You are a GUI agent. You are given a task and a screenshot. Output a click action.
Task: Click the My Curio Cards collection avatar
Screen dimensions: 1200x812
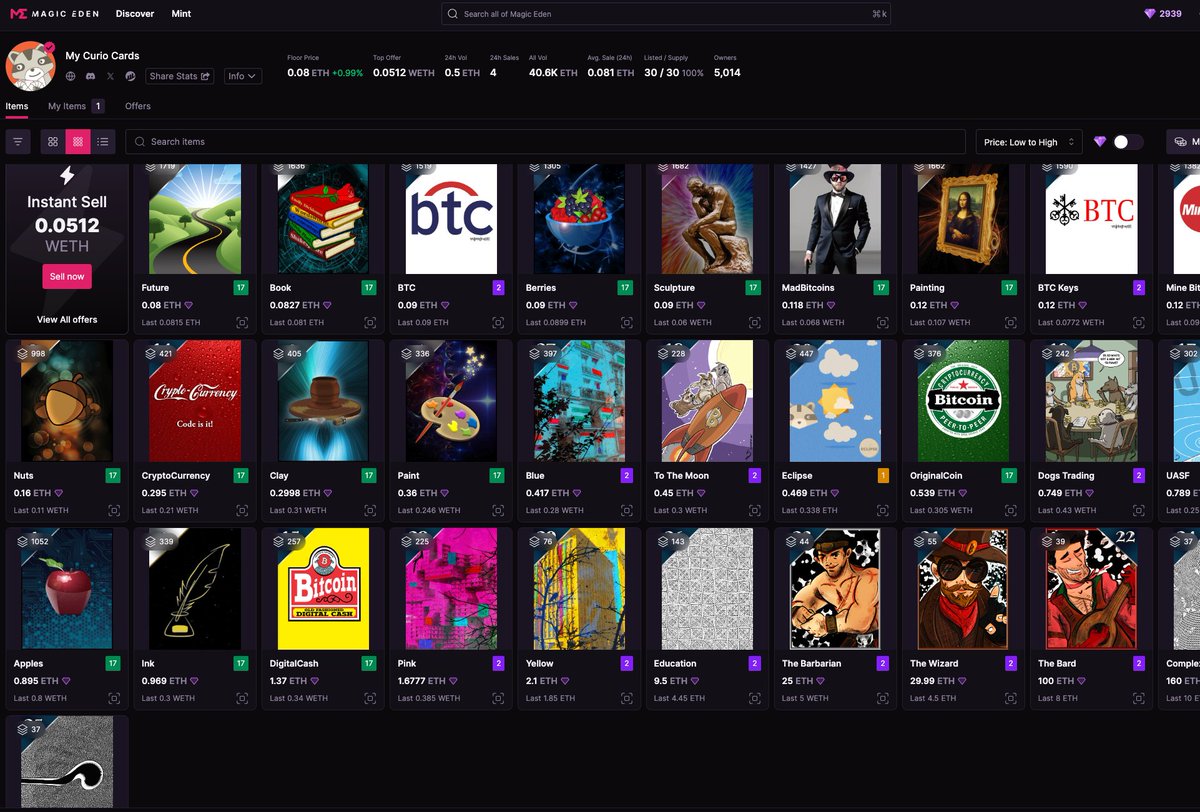click(30, 66)
